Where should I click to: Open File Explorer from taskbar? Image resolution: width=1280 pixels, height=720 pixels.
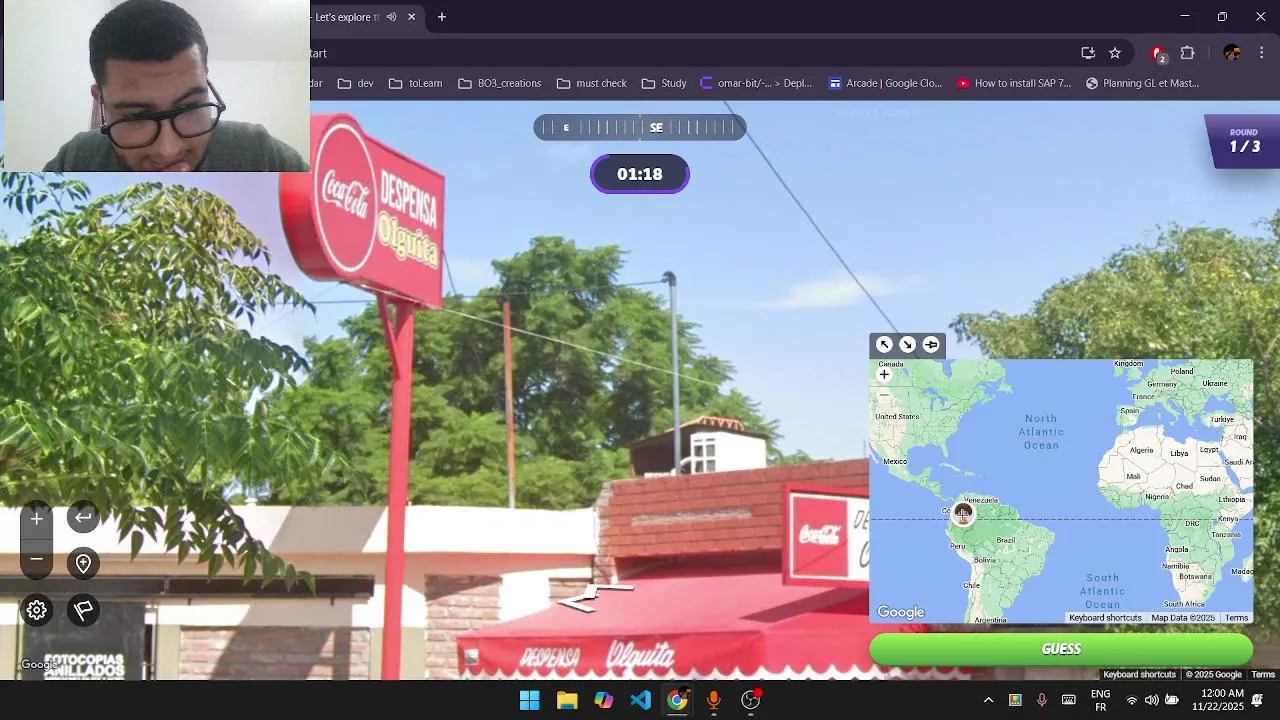pos(567,700)
